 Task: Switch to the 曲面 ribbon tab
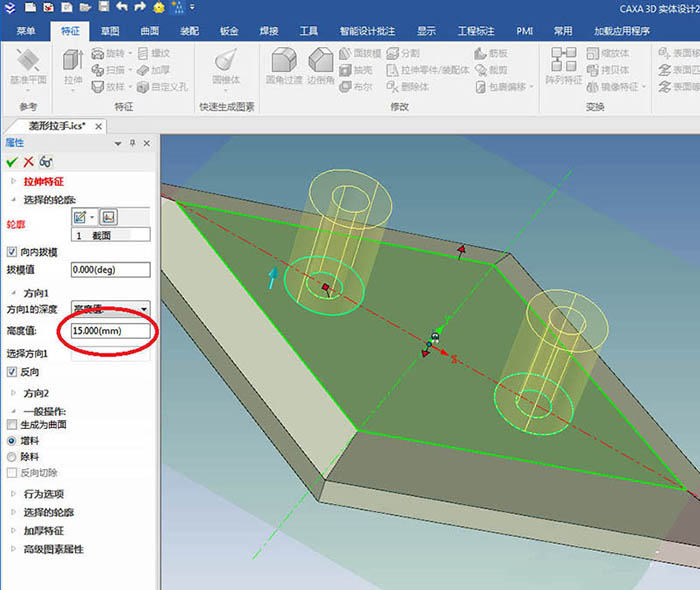150,31
